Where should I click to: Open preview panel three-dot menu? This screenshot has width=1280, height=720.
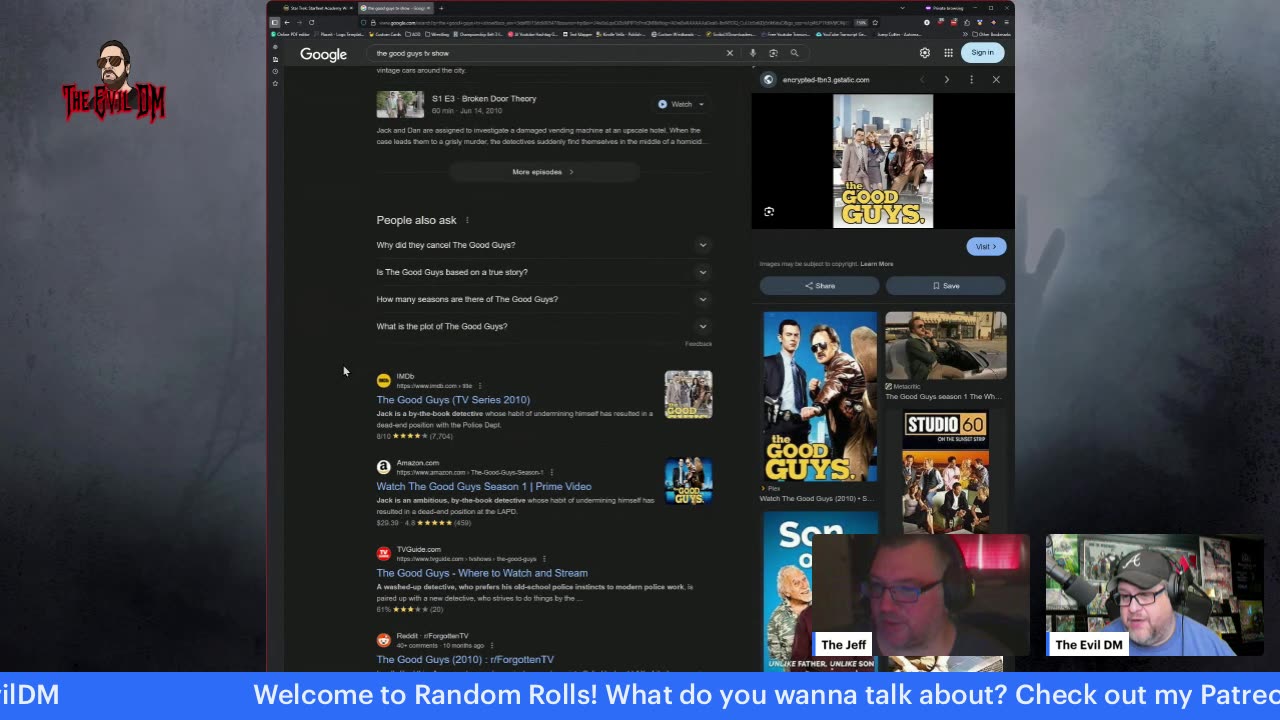[971, 79]
